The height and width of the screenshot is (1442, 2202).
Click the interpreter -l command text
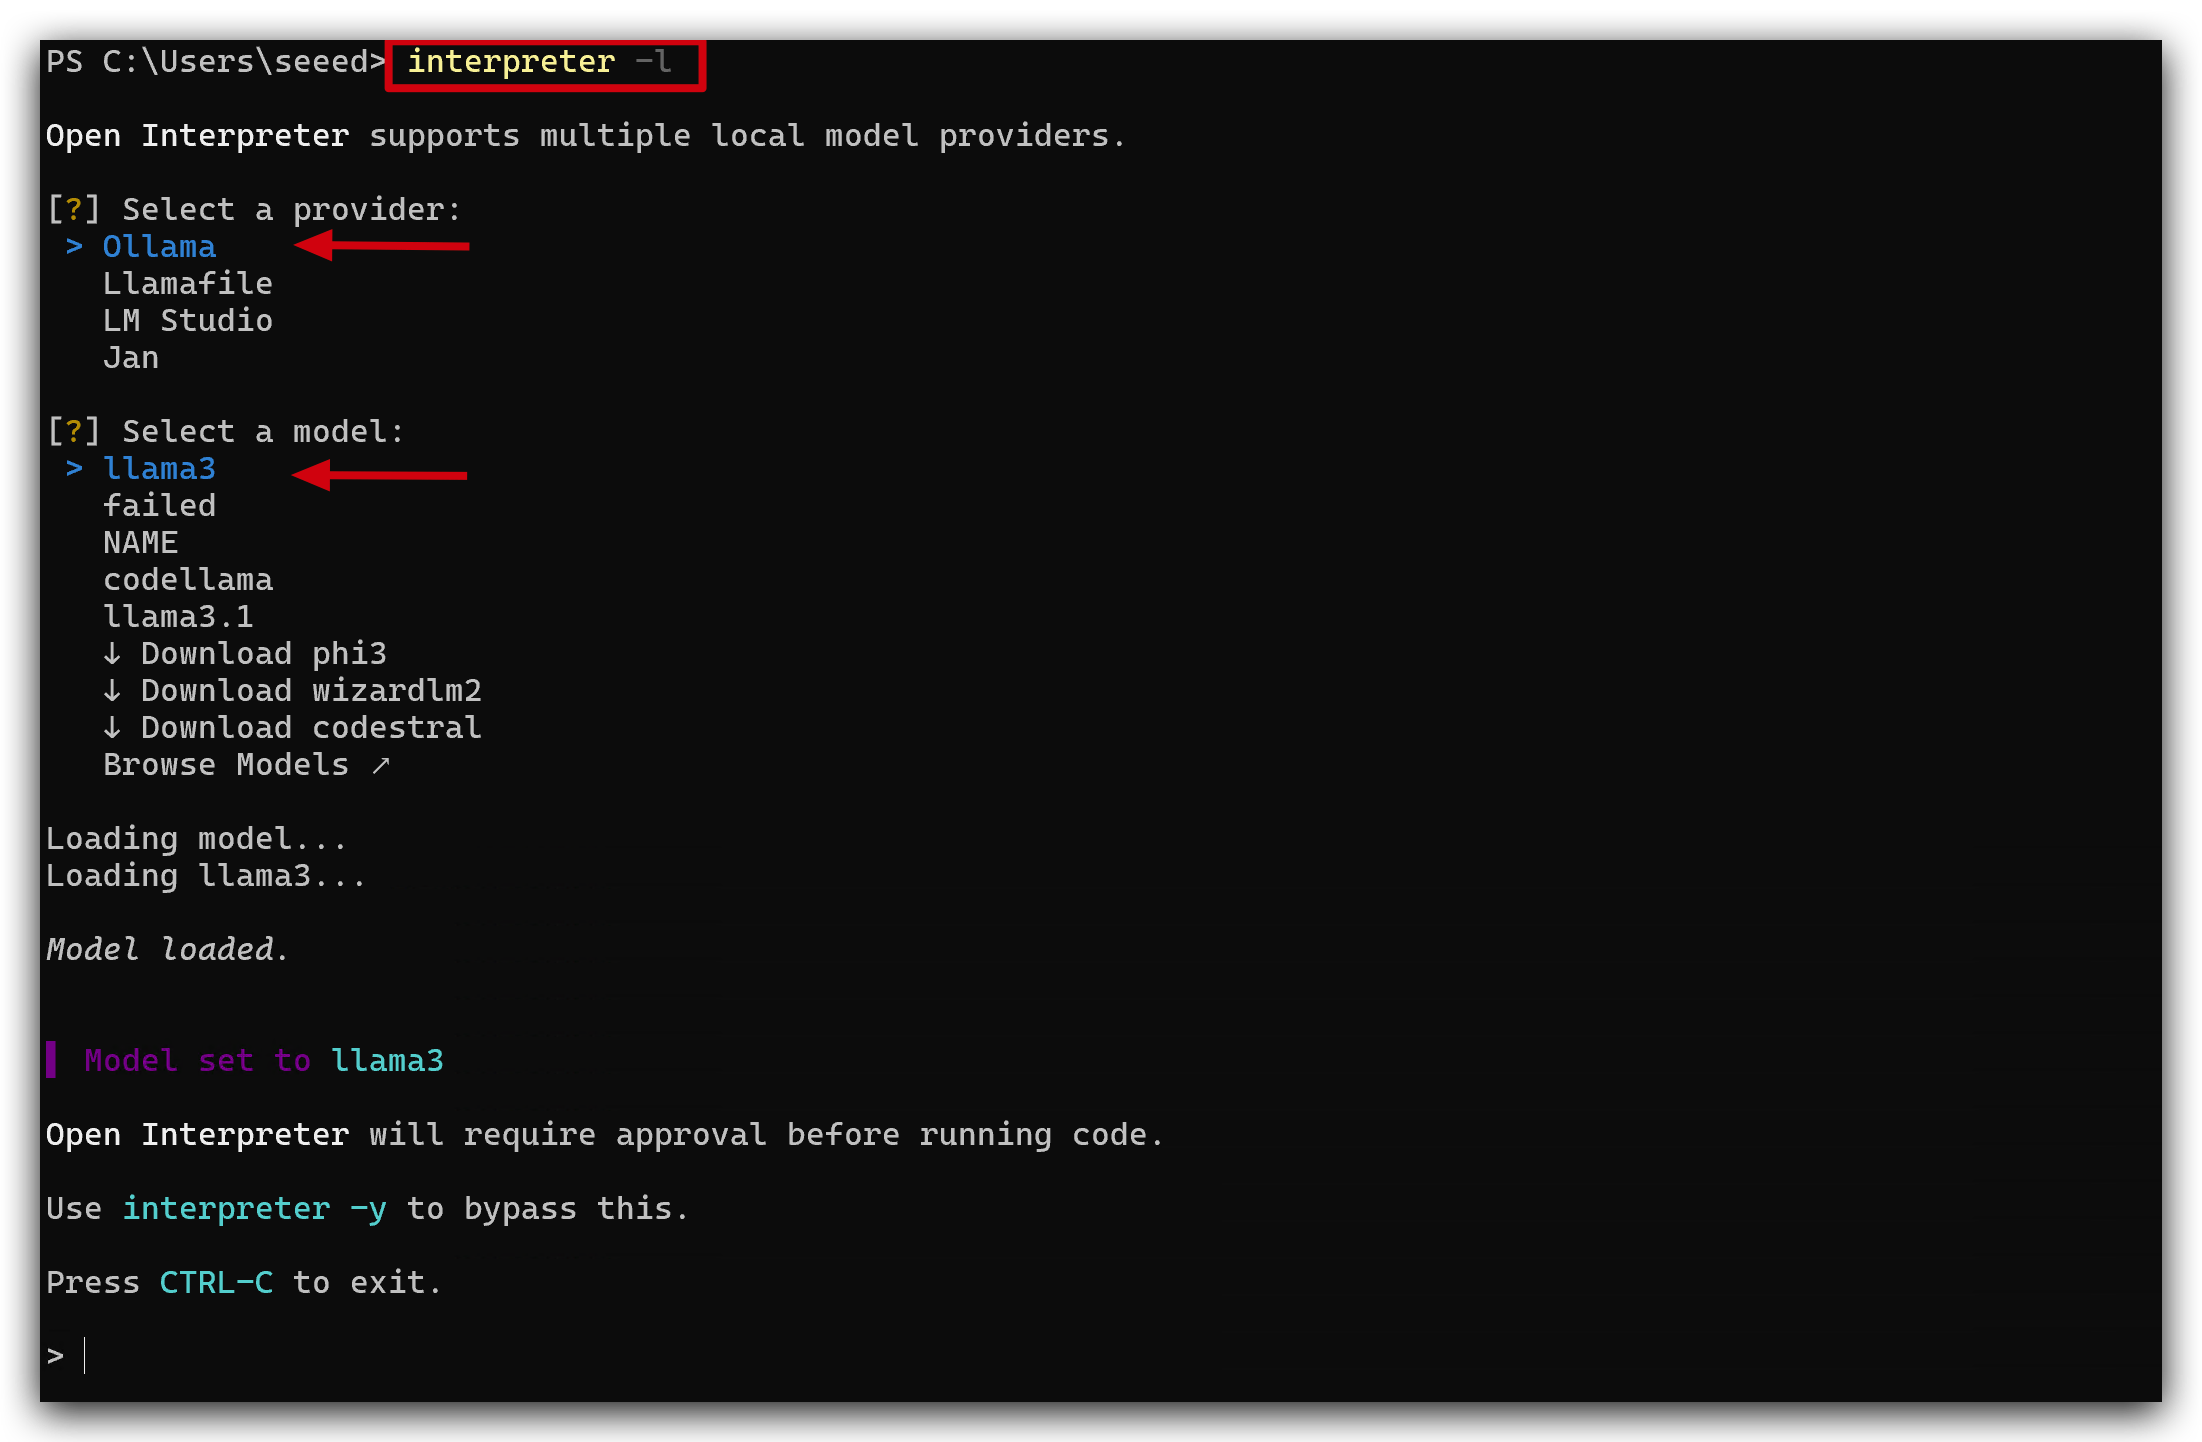point(539,62)
